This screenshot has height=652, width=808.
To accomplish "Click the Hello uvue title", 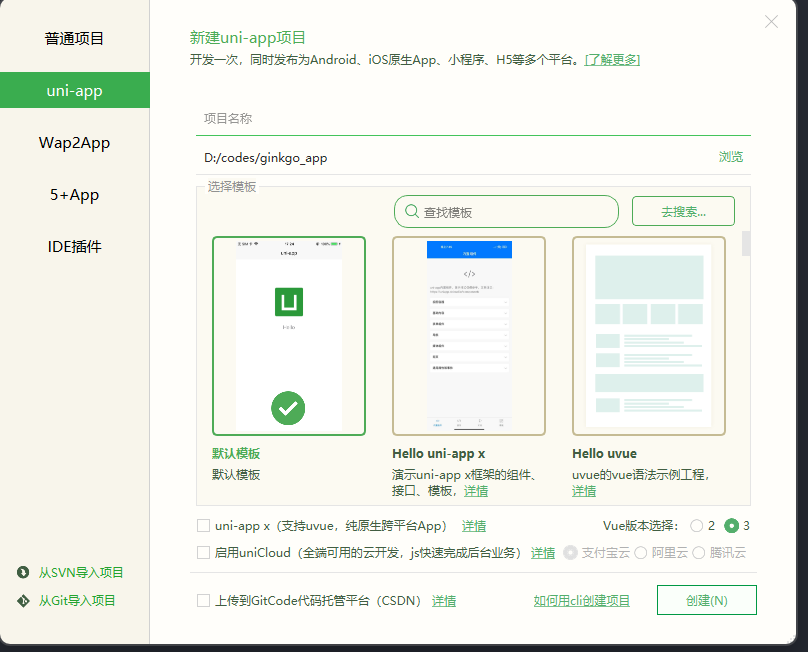I will [x=604, y=454].
